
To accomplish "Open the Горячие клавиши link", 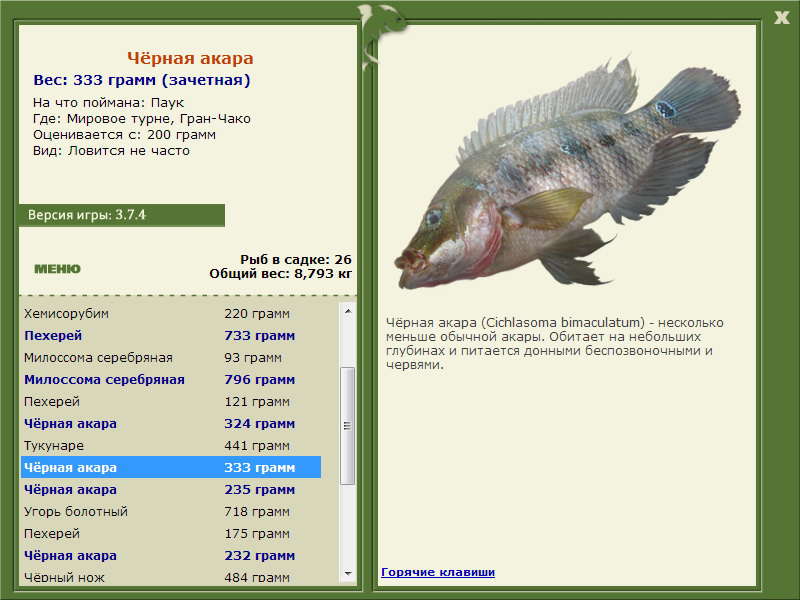I will pos(438,572).
